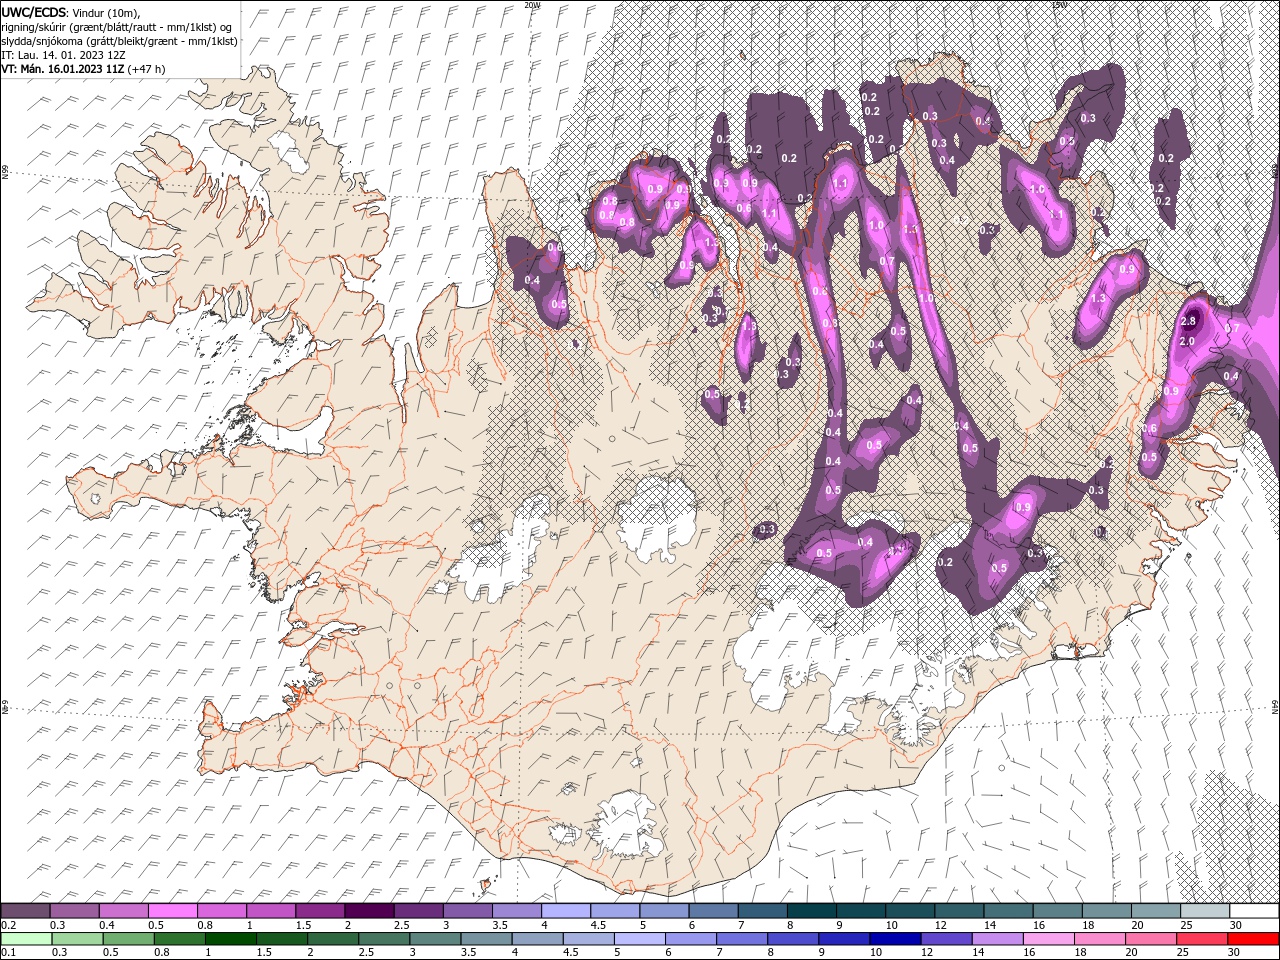This screenshot has height=960, width=1280.
Task: Select the darkest purple swatch labeled 2 on upper scale
Action: click(x=369, y=911)
